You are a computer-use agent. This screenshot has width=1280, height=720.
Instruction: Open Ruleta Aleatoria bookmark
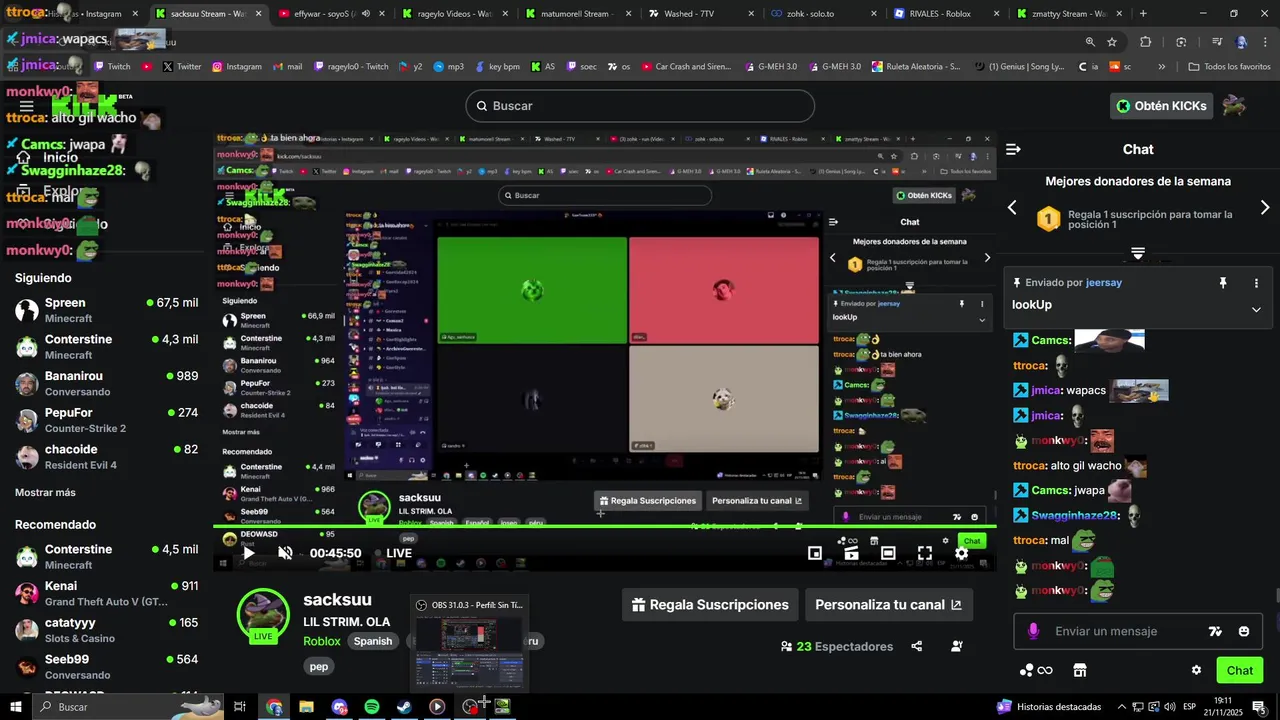coord(916,67)
